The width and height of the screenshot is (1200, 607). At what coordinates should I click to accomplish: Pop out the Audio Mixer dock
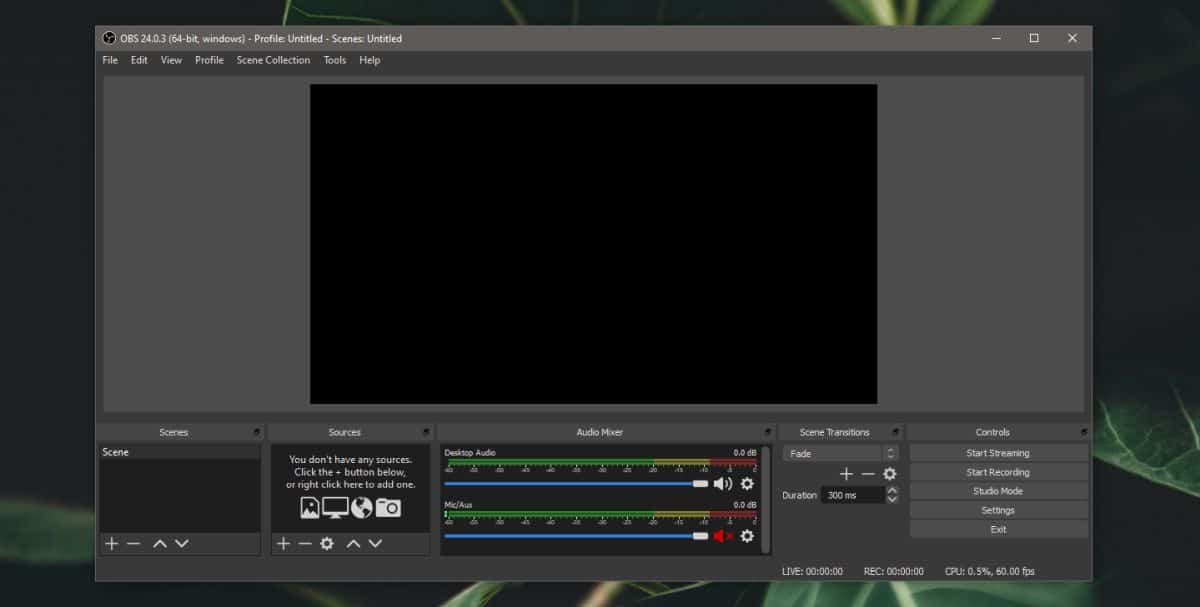(x=768, y=432)
